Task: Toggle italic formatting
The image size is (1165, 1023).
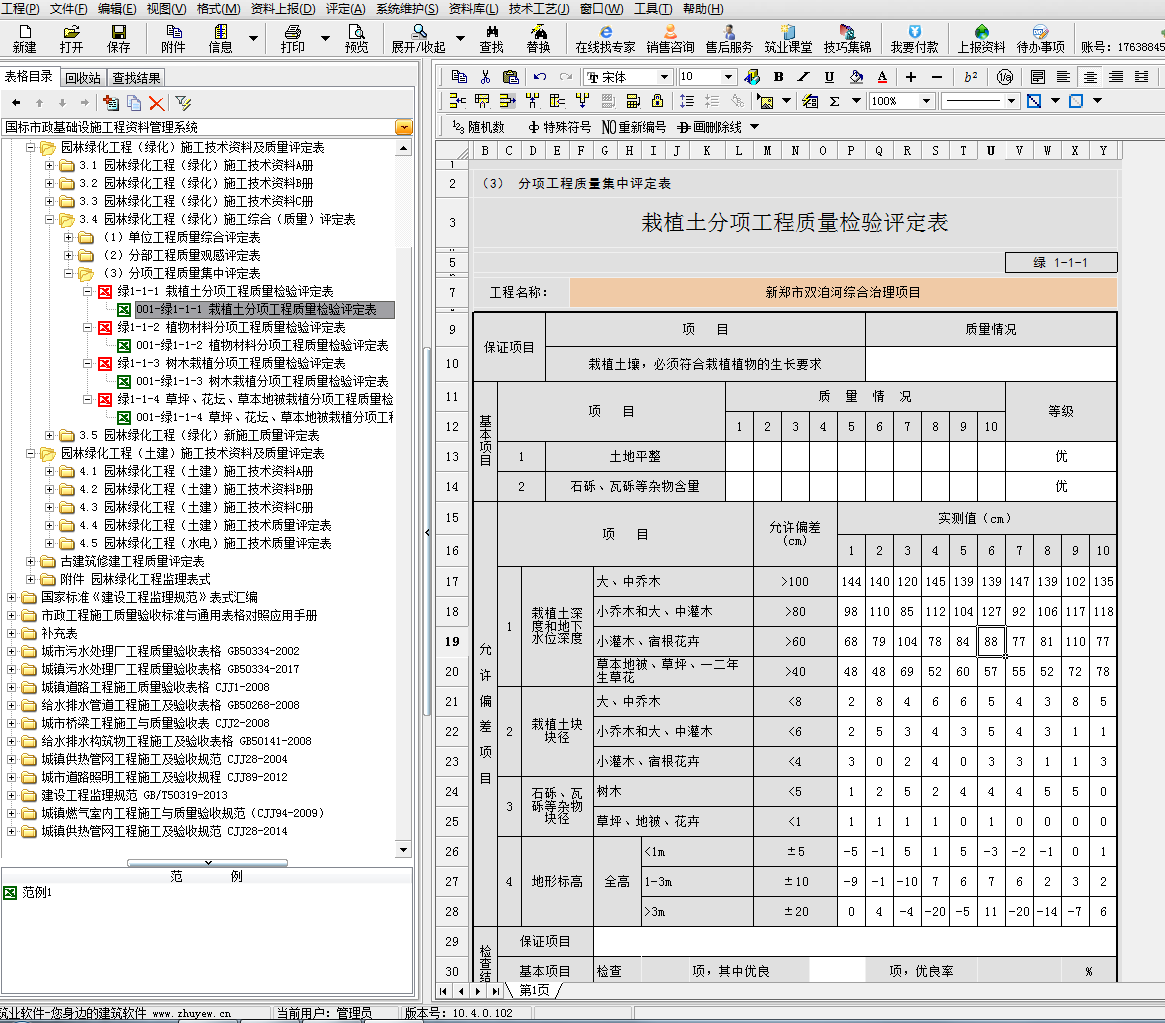Action: click(804, 77)
